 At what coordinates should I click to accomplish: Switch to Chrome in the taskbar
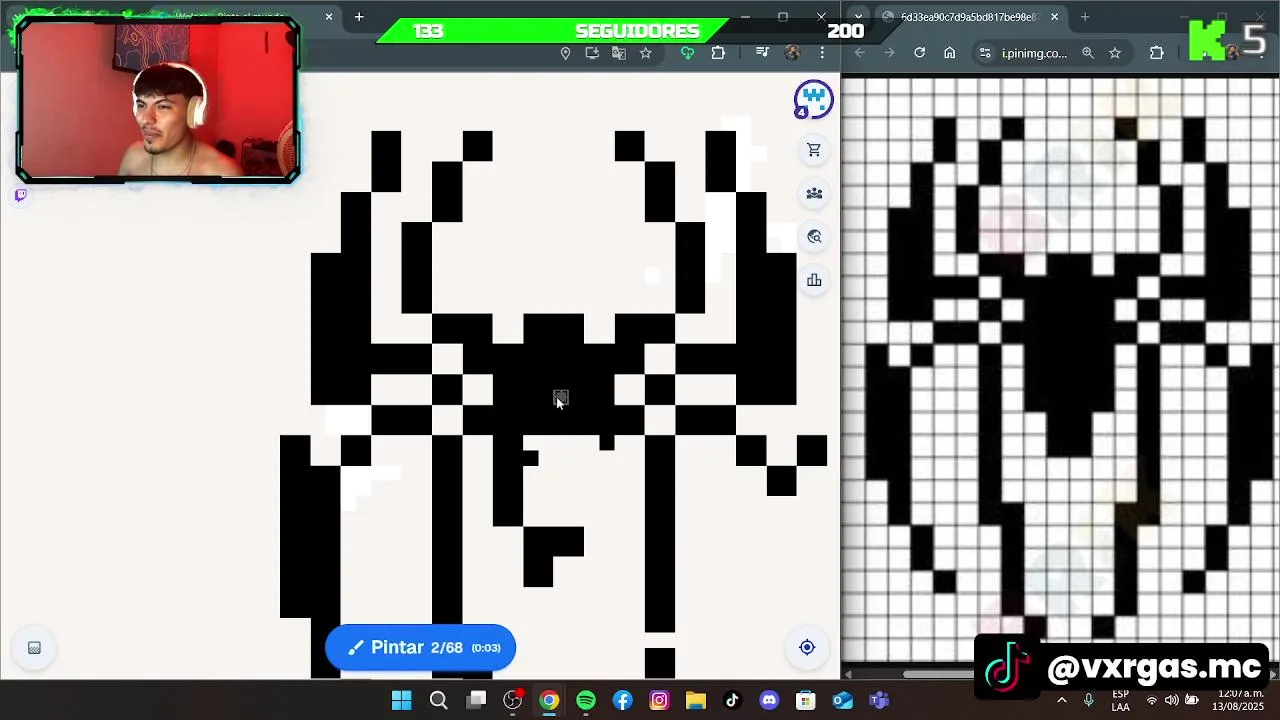pos(549,700)
